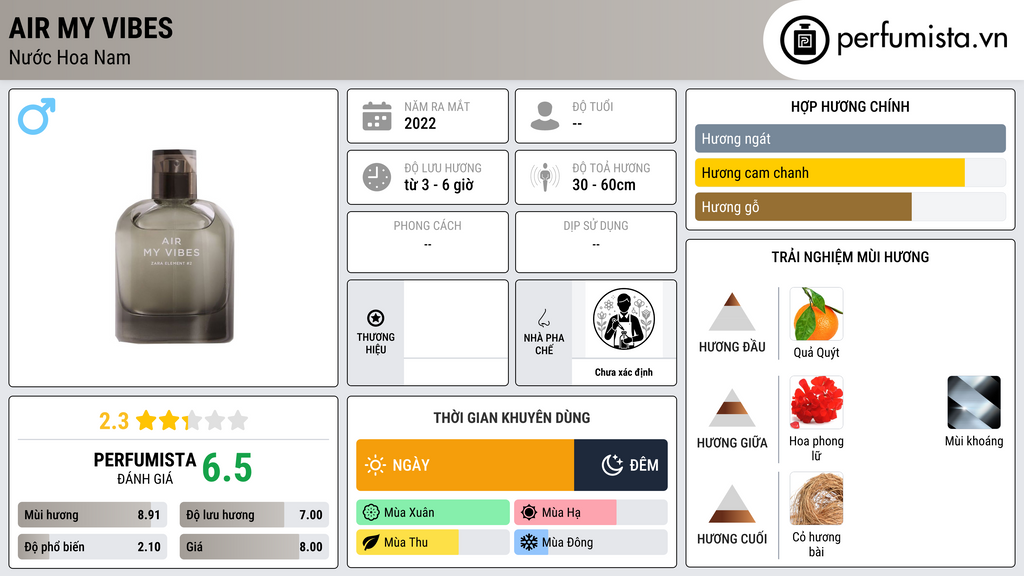This screenshot has height=576, width=1024.
Task: Click the AIR MY VIBES title
Action: click(91, 28)
